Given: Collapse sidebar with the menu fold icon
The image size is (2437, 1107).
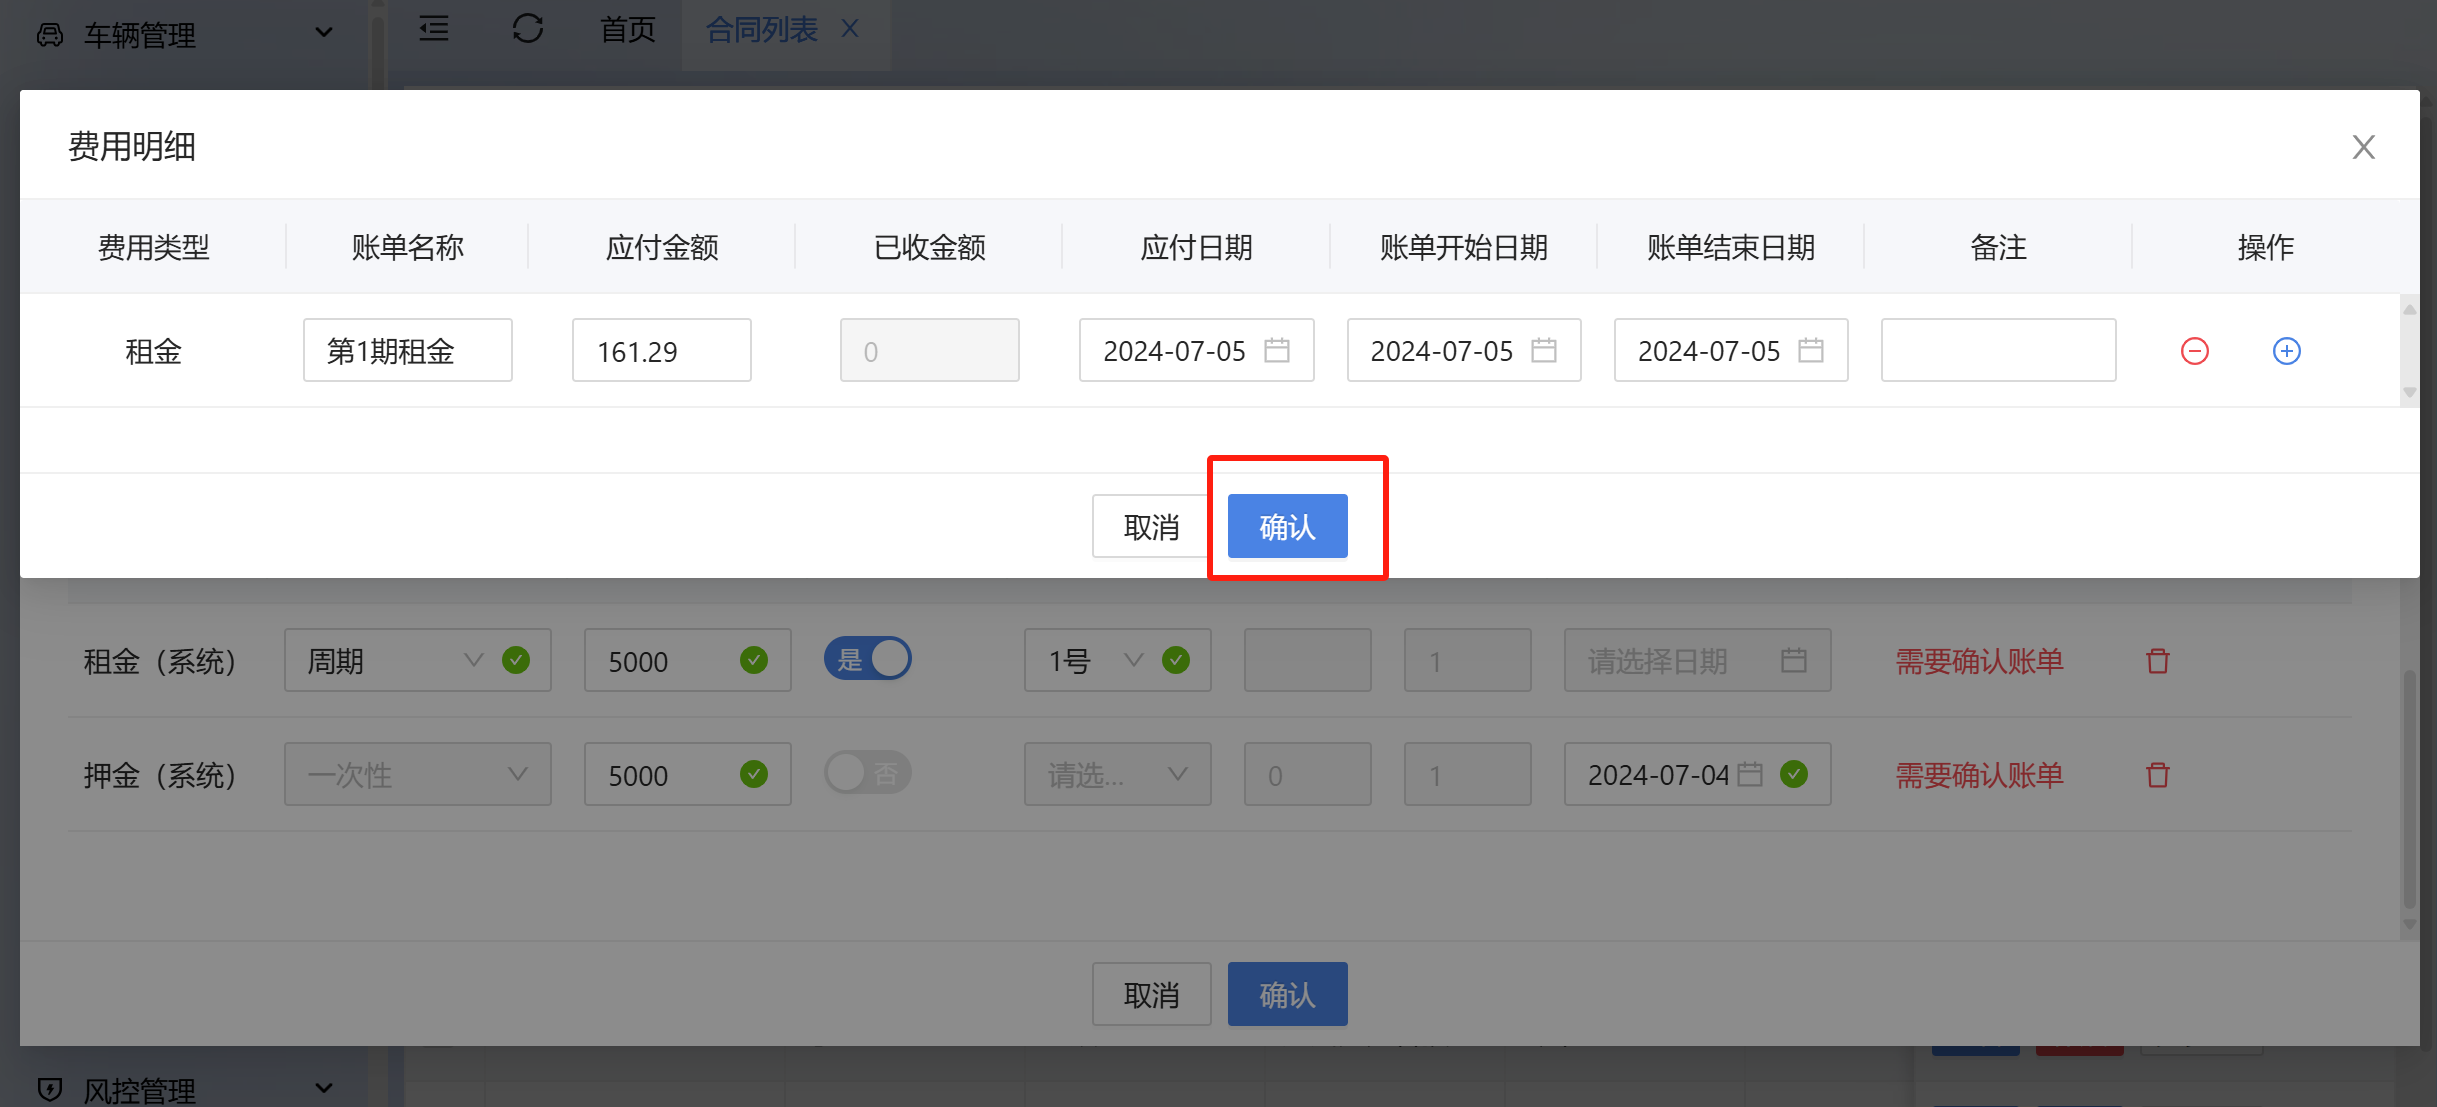Looking at the screenshot, I should click(433, 29).
